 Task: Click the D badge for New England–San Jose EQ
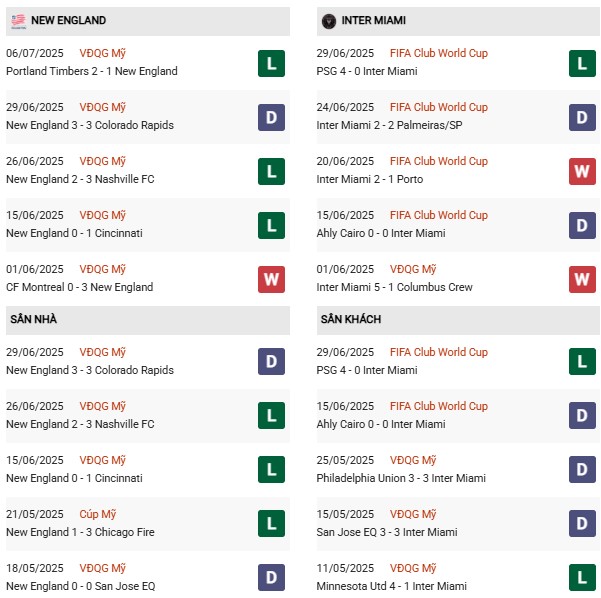click(270, 578)
